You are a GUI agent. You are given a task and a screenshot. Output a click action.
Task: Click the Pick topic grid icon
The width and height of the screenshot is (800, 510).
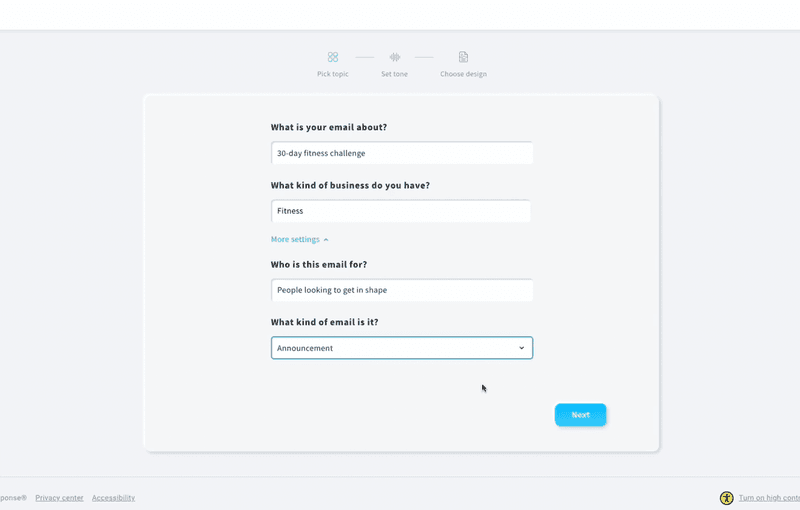coord(333,57)
